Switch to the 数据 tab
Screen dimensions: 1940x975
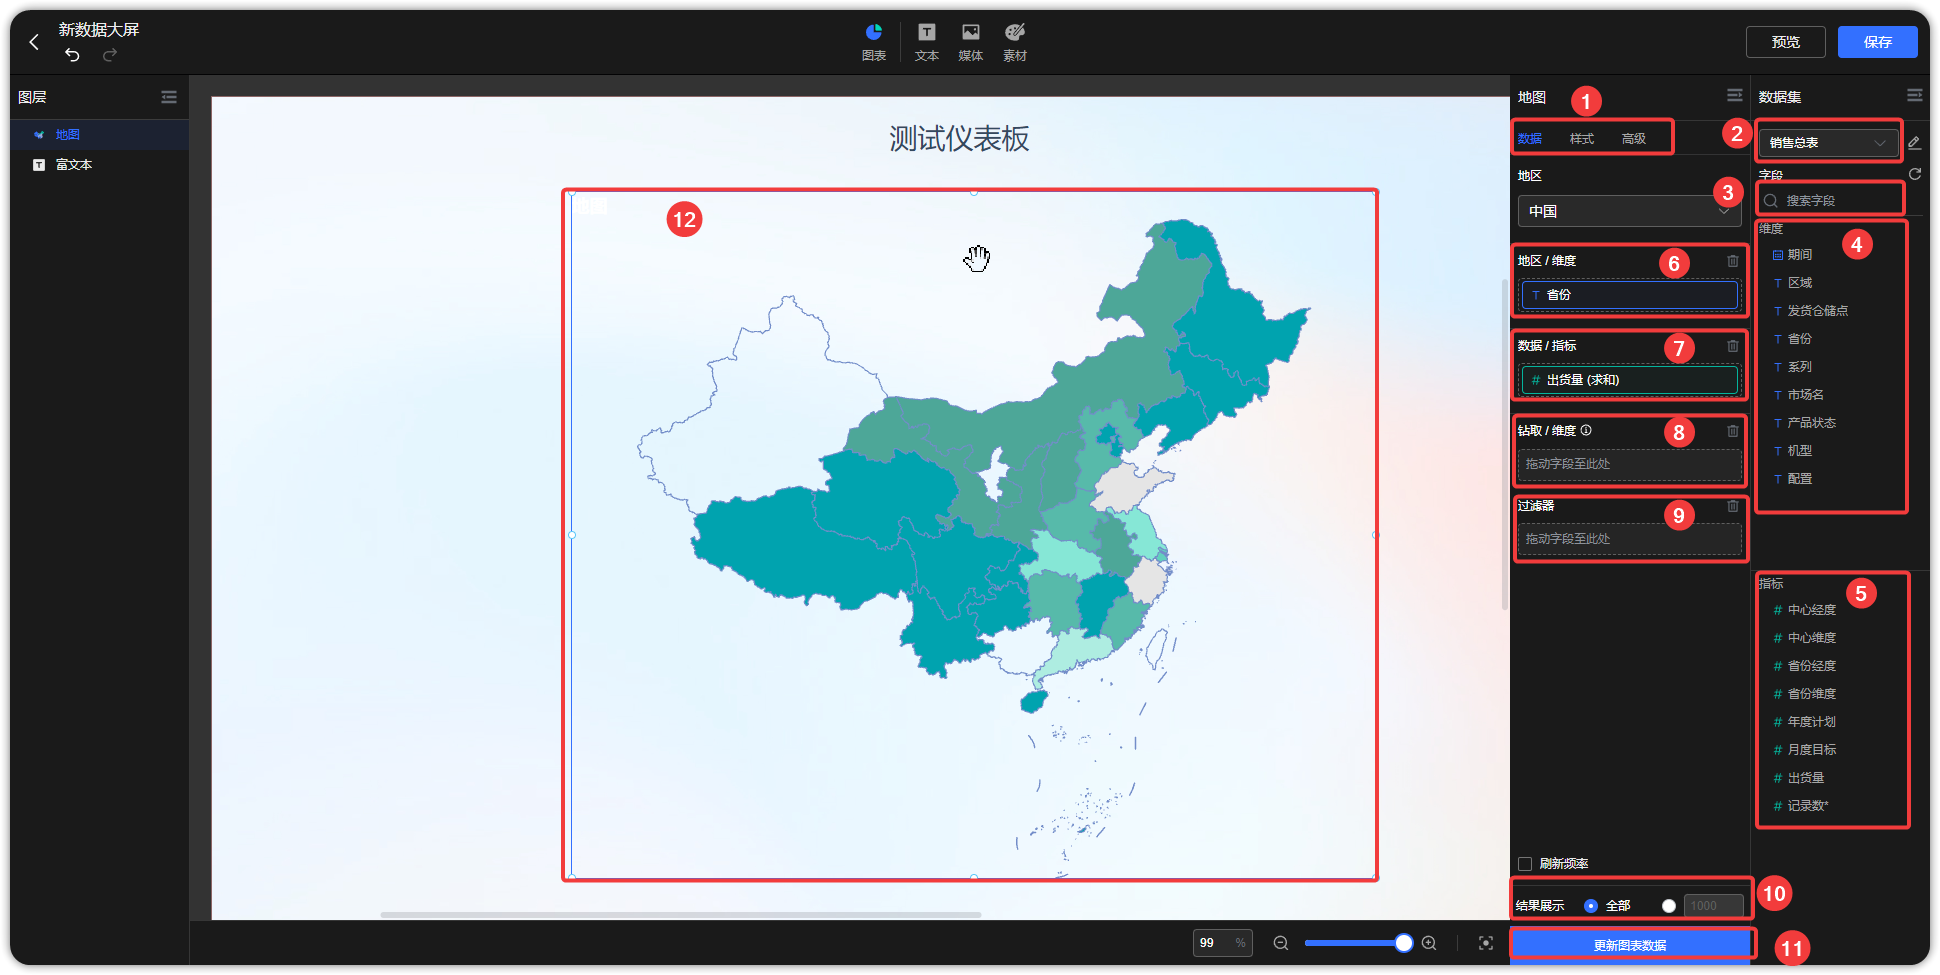point(1530,138)
